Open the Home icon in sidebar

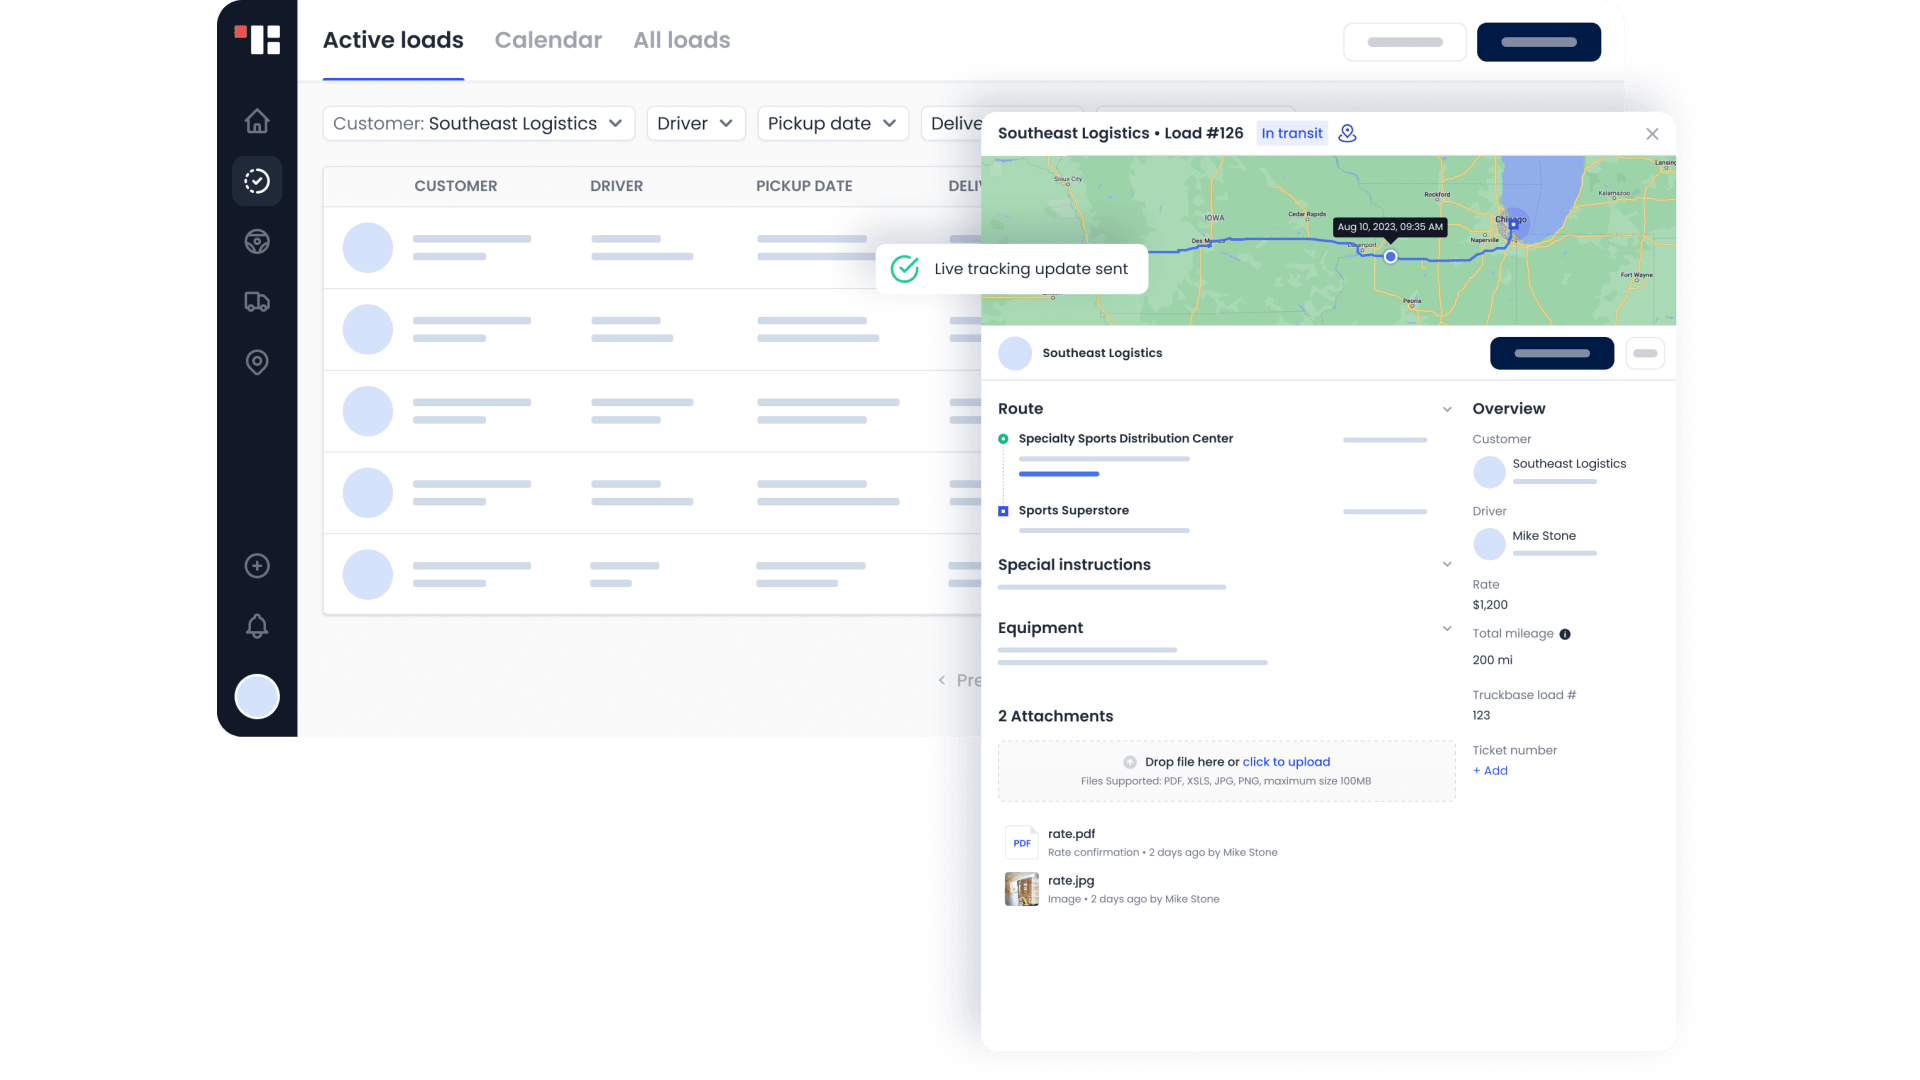[x=257, y=121]
